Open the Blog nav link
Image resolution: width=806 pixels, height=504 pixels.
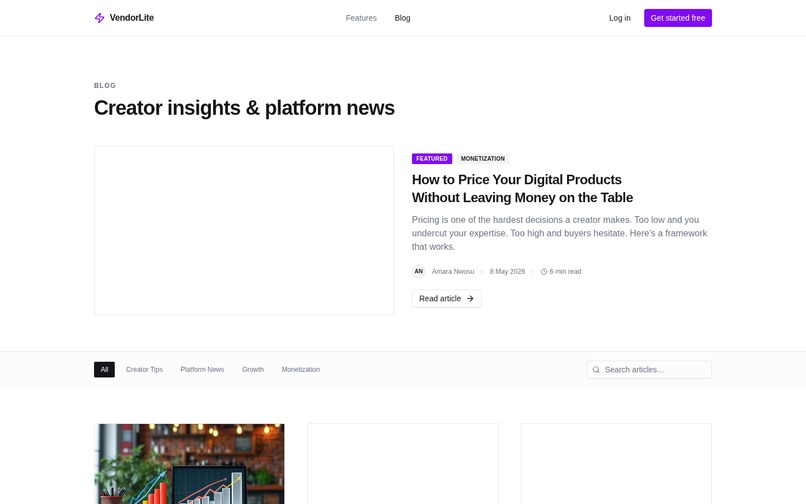pyautogui.click(x=402, y=18)
